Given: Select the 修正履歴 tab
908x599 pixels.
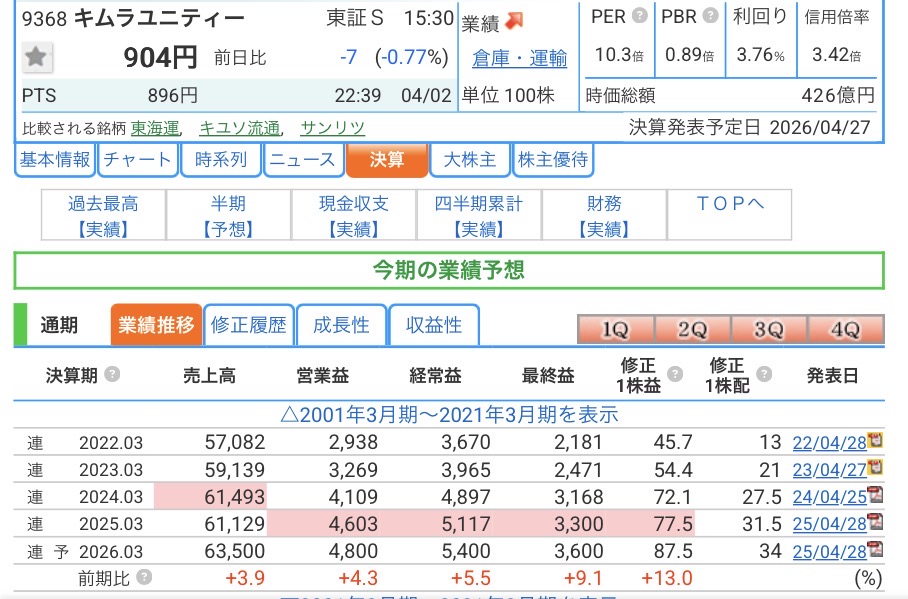Looking at the screenshot, I should (248, 325).
